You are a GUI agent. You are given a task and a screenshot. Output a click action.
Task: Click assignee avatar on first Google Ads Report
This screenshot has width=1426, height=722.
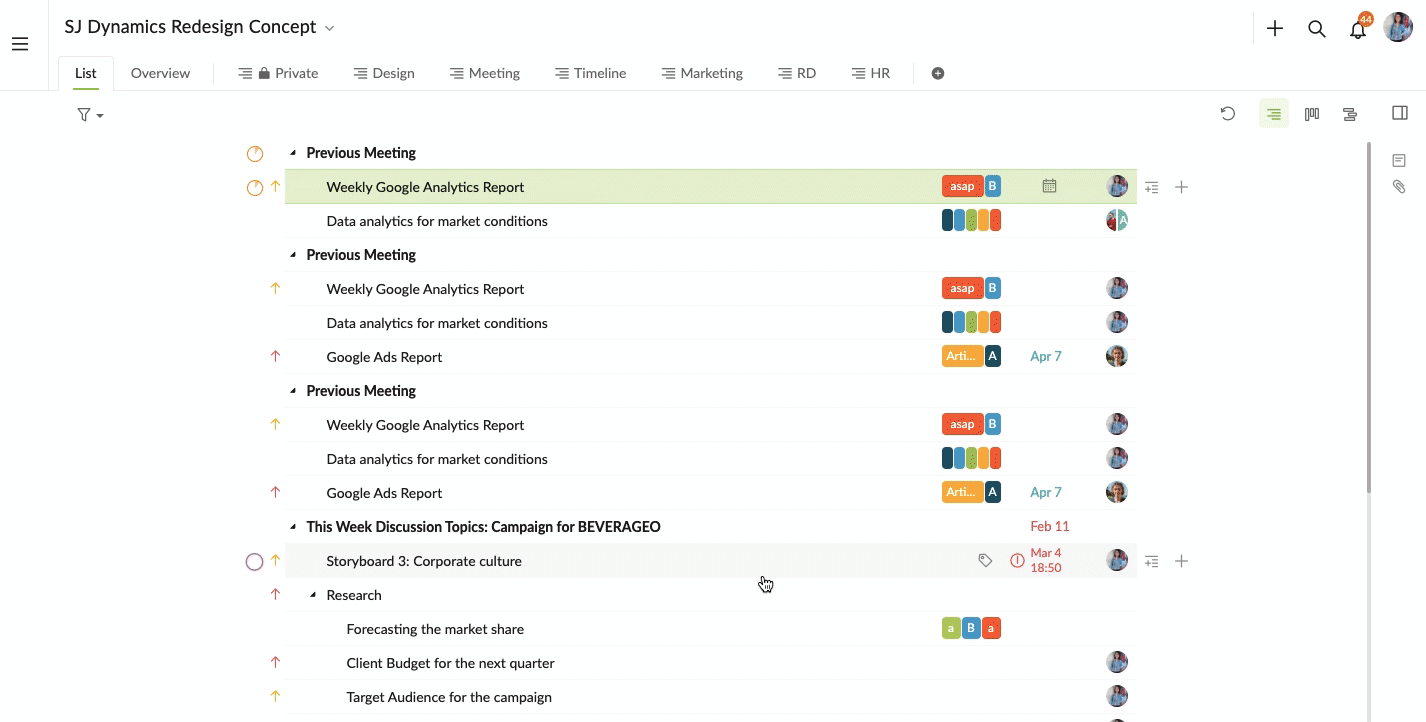[1117, 357]
